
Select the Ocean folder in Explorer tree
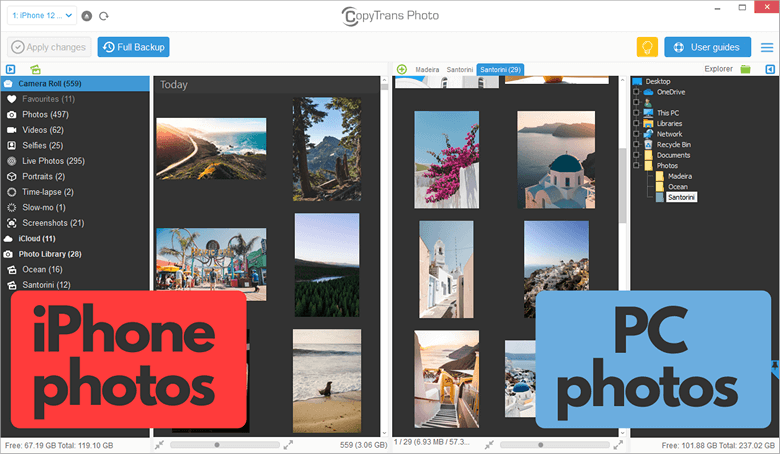click(x=678, y=186)
